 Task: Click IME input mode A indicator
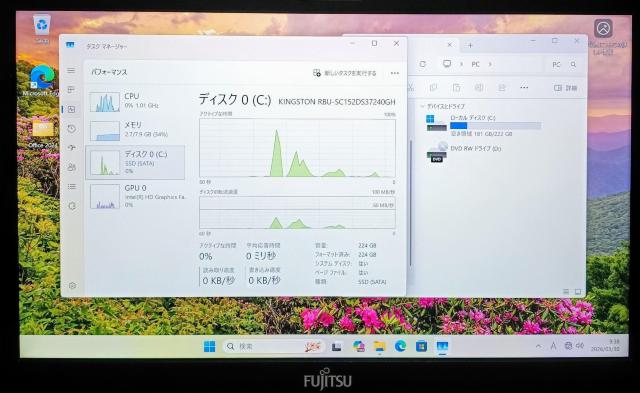pos(553,346)
